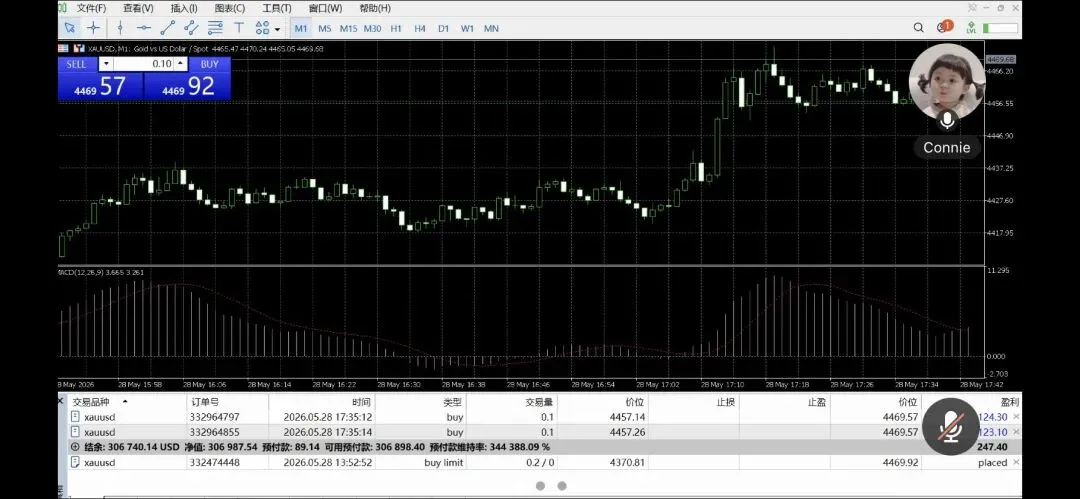Screen dimensions: 1080x499
Task: Unmute the crossed-out microphone button
Action: (x=951, y=427)
